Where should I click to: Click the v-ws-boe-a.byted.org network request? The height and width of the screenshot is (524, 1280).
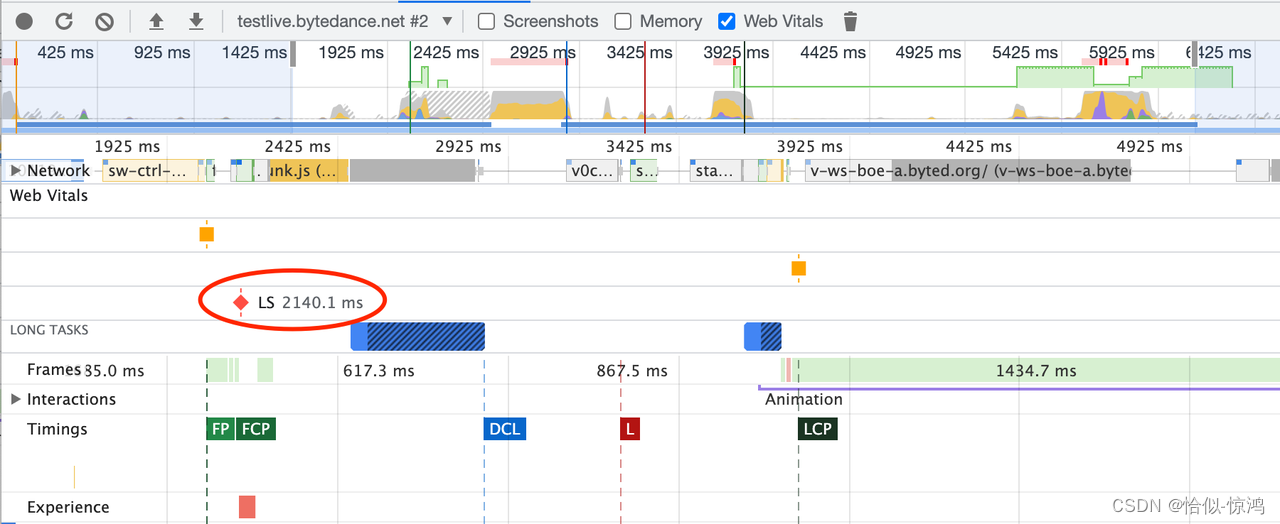(968, 171)
